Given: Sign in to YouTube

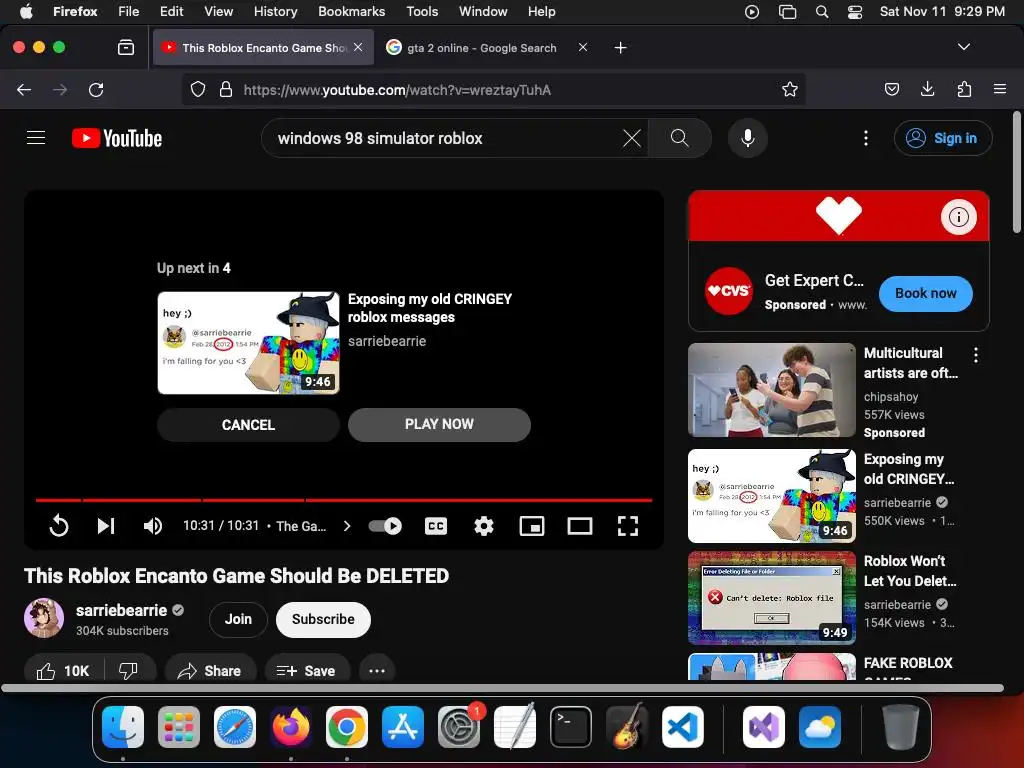Looking at the screenshot, I should [943, 138].
